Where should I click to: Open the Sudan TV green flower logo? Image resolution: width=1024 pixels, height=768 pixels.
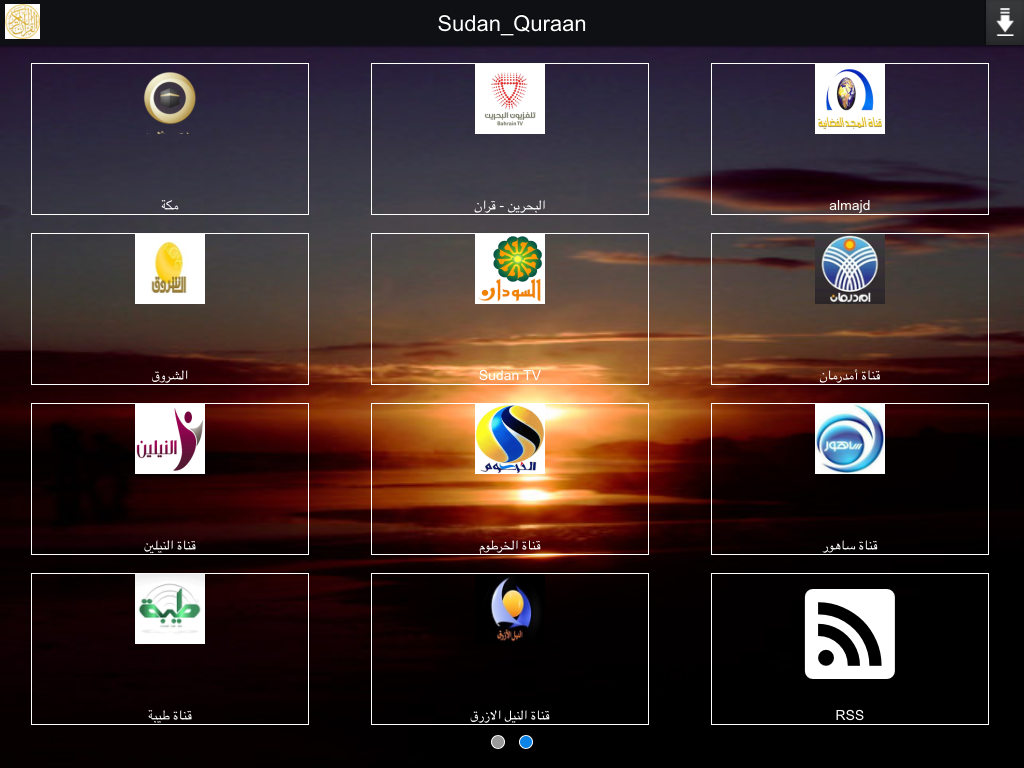(509, 268)
